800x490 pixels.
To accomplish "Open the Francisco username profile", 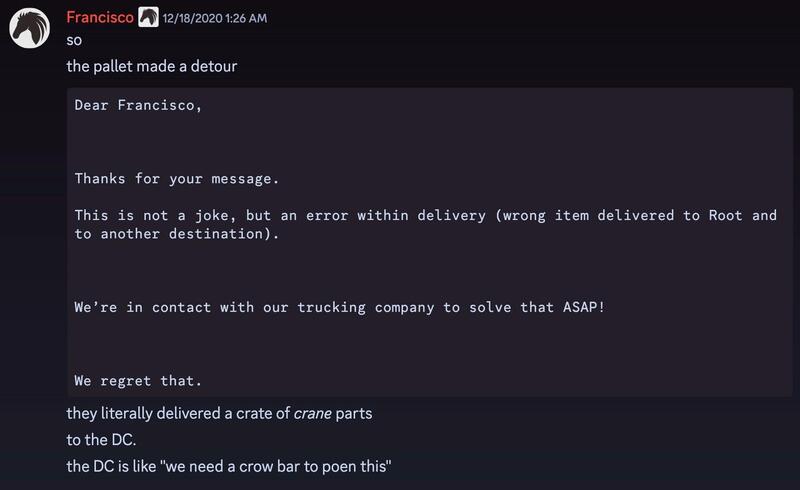I will click(x=99, y=17).
